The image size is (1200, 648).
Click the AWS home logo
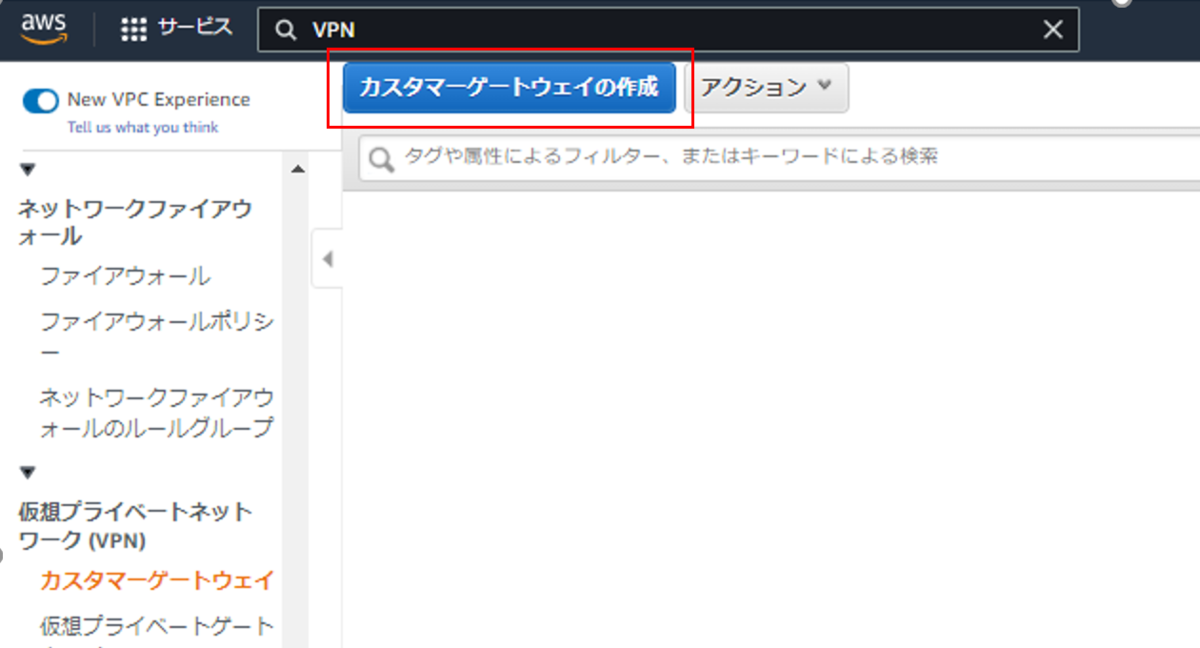click(x=42, y=28)
